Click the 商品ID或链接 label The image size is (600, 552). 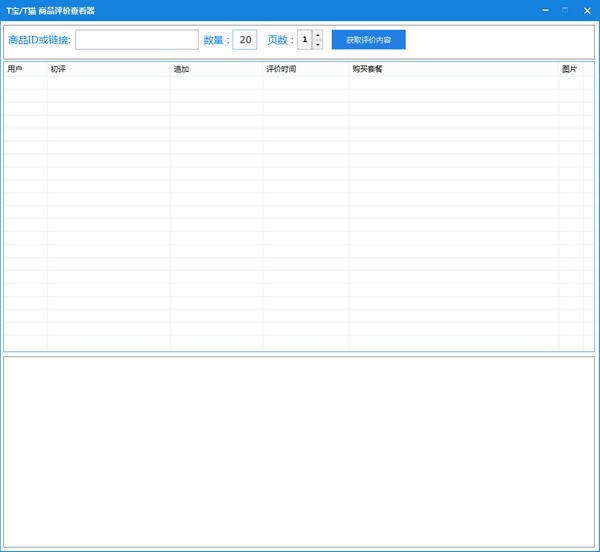pos(39,40)
